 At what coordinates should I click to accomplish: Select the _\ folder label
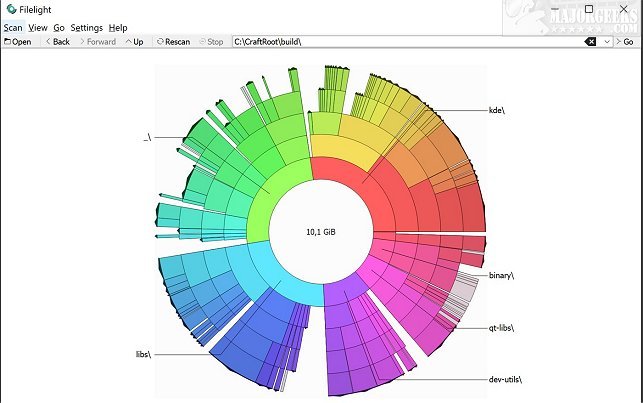pos(148,138)
